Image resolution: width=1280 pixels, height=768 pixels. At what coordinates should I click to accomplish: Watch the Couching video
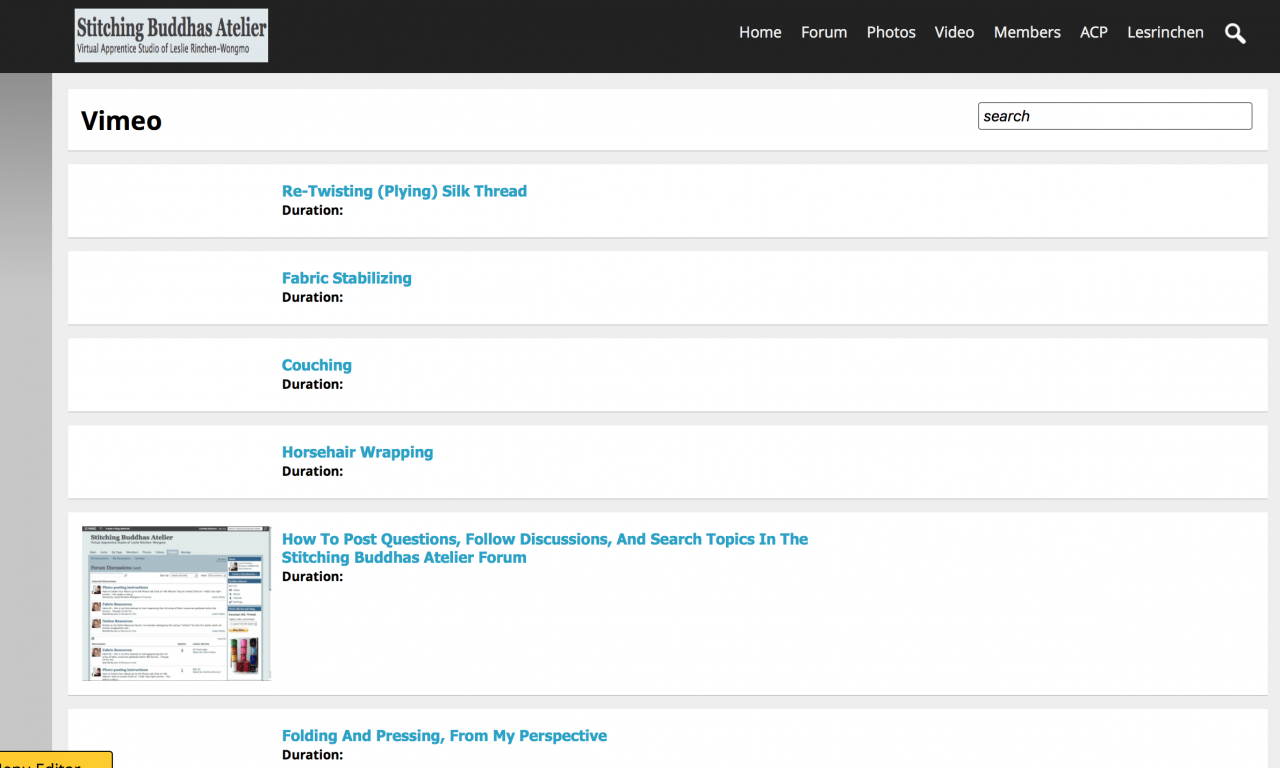tap(316, 365)
